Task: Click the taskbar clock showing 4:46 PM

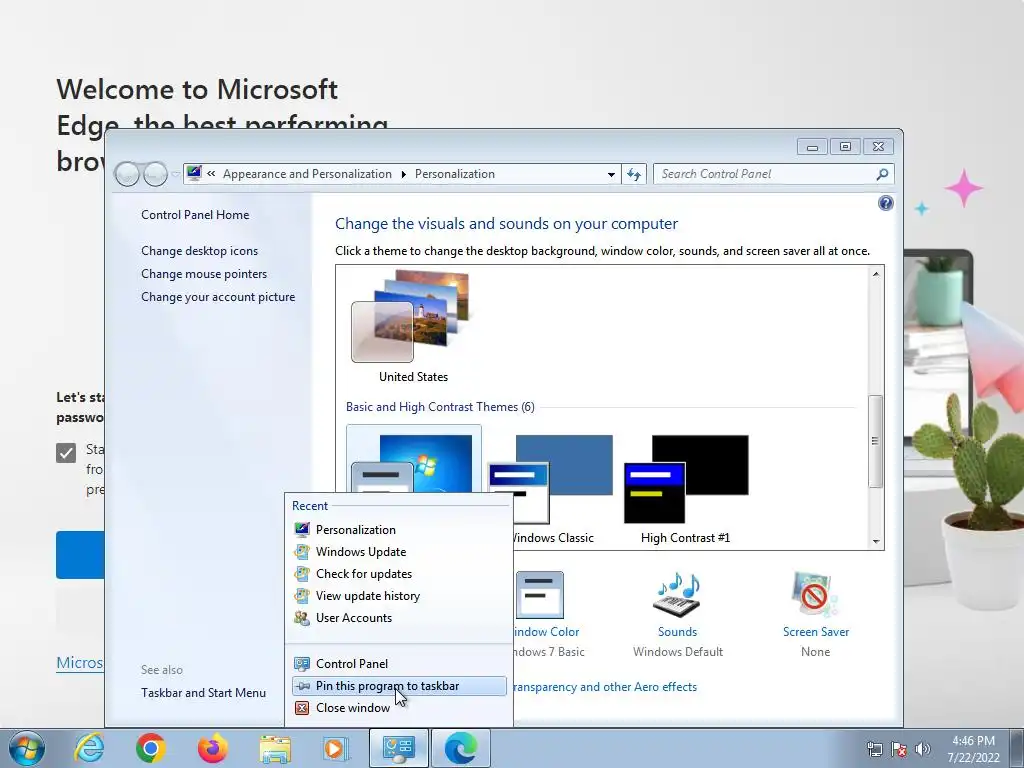Action: [x=973, y=749]
